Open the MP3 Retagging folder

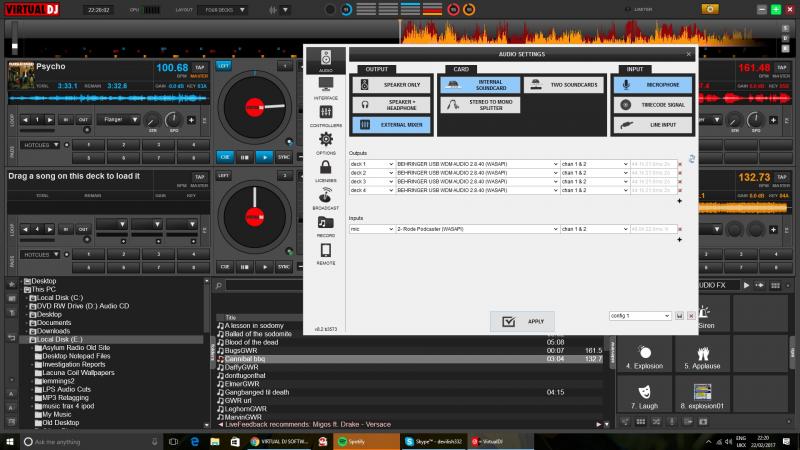65,398
